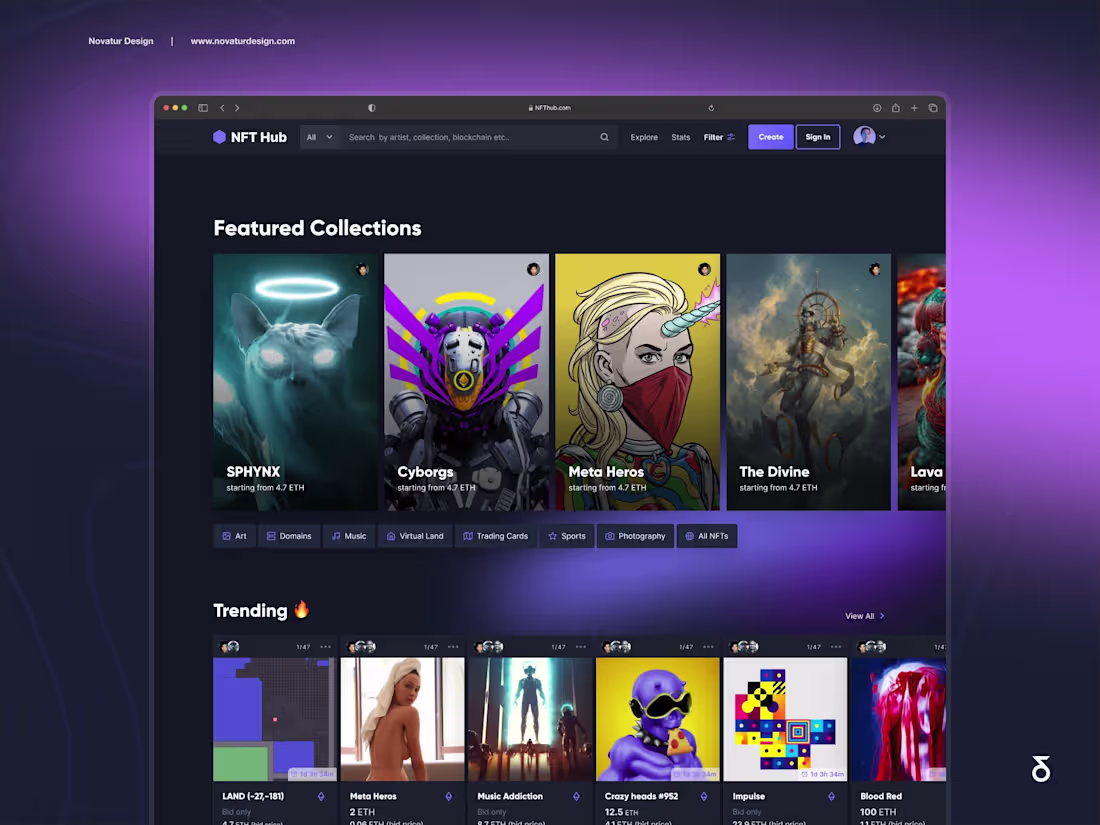Open the Stats menu item
The height and width of the screenshot is (825, 1100).
681,137
